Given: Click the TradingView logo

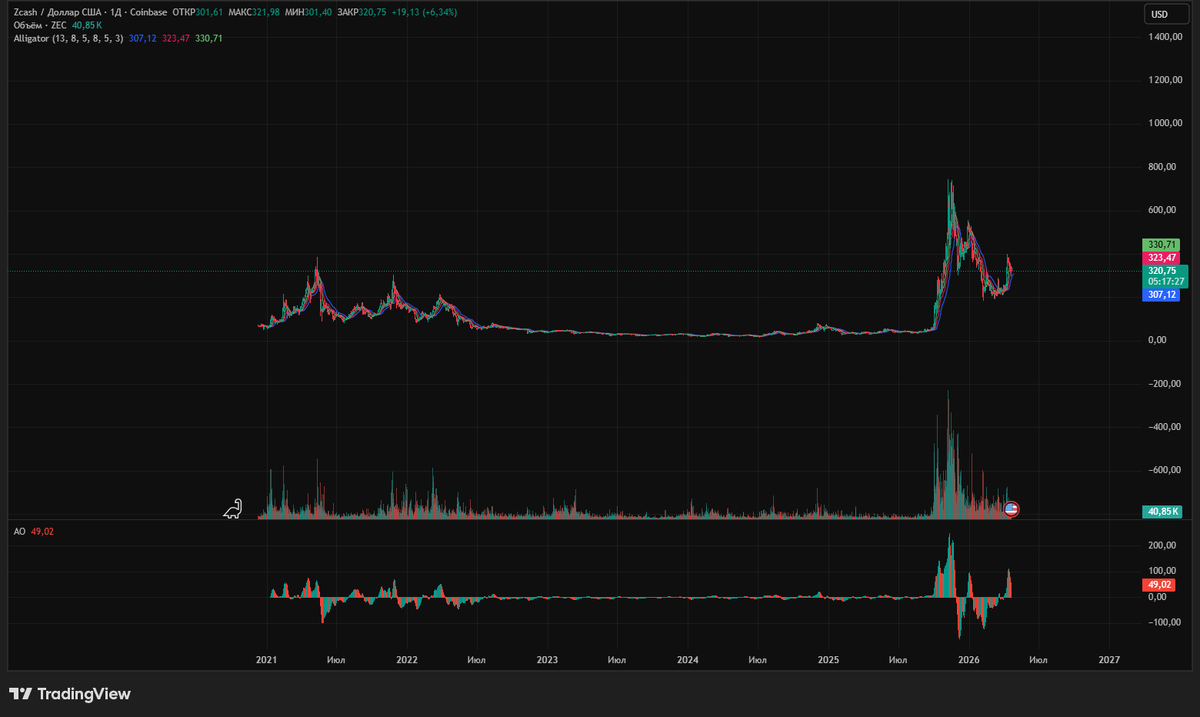Looking at the screenshot, I should (x=69, y=694).
